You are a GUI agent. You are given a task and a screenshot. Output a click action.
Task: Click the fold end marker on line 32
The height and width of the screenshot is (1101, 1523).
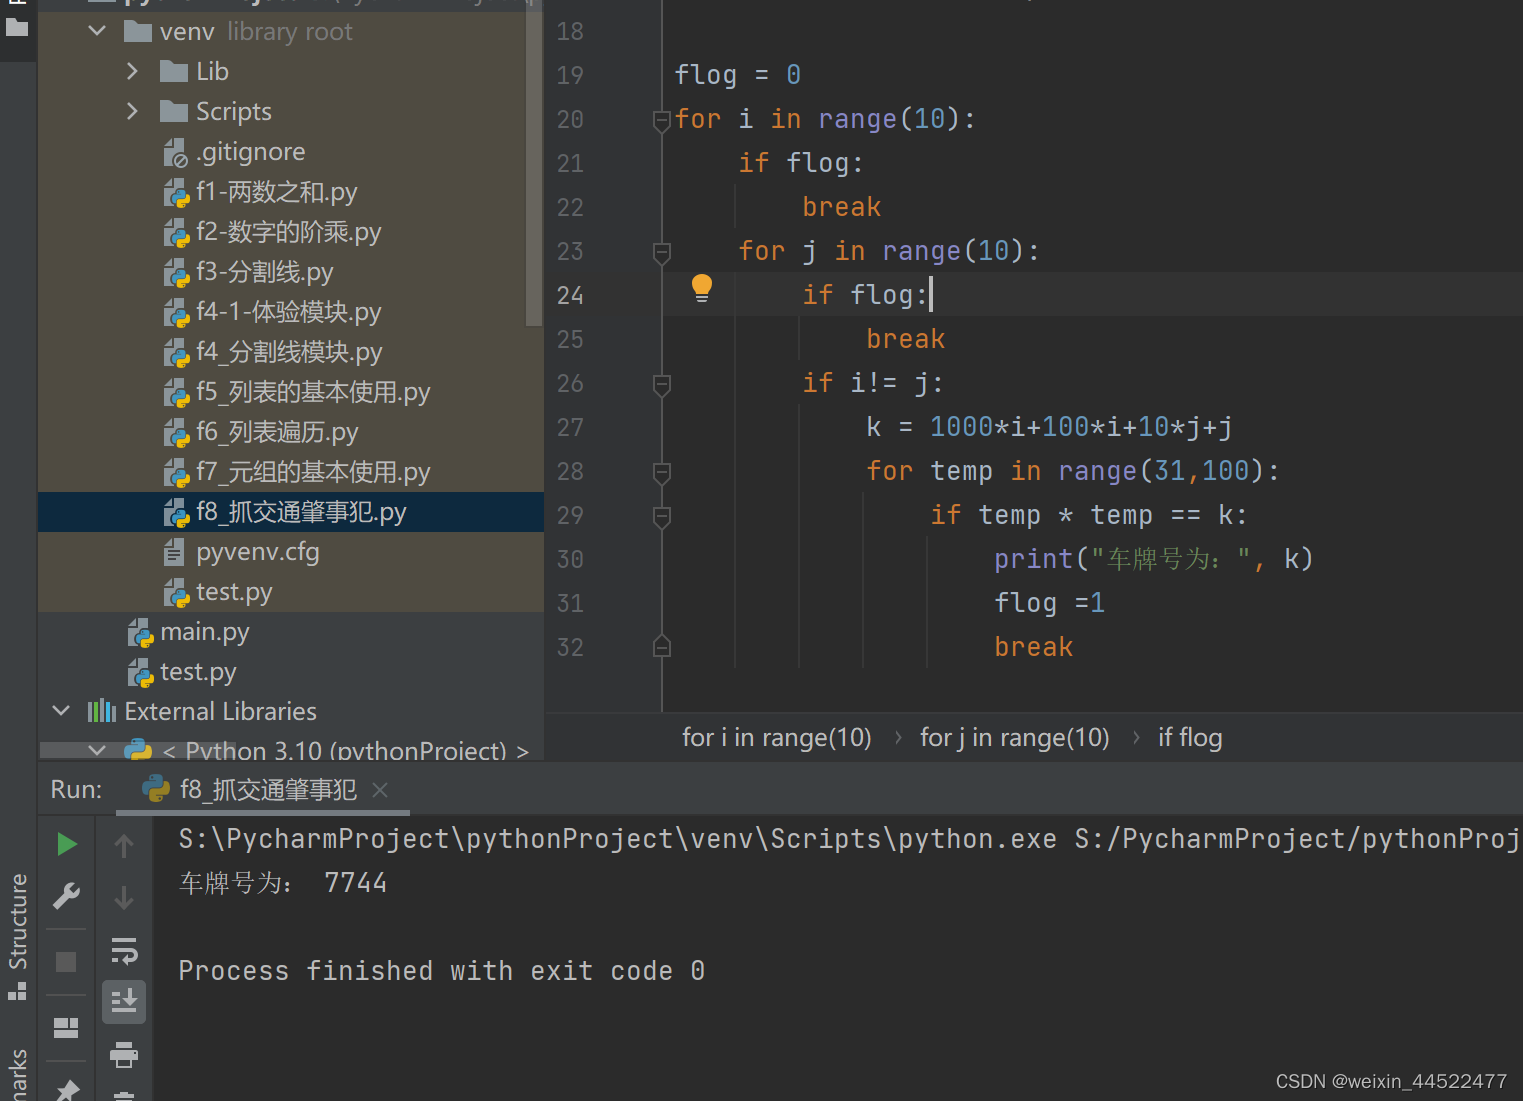pos(661,646)
